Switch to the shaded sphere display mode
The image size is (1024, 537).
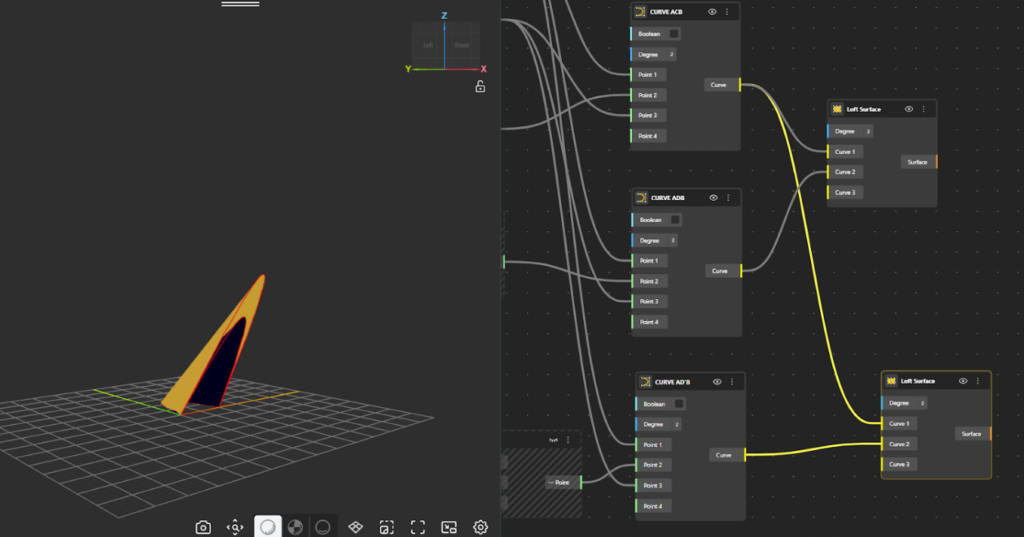click(267, 527)
